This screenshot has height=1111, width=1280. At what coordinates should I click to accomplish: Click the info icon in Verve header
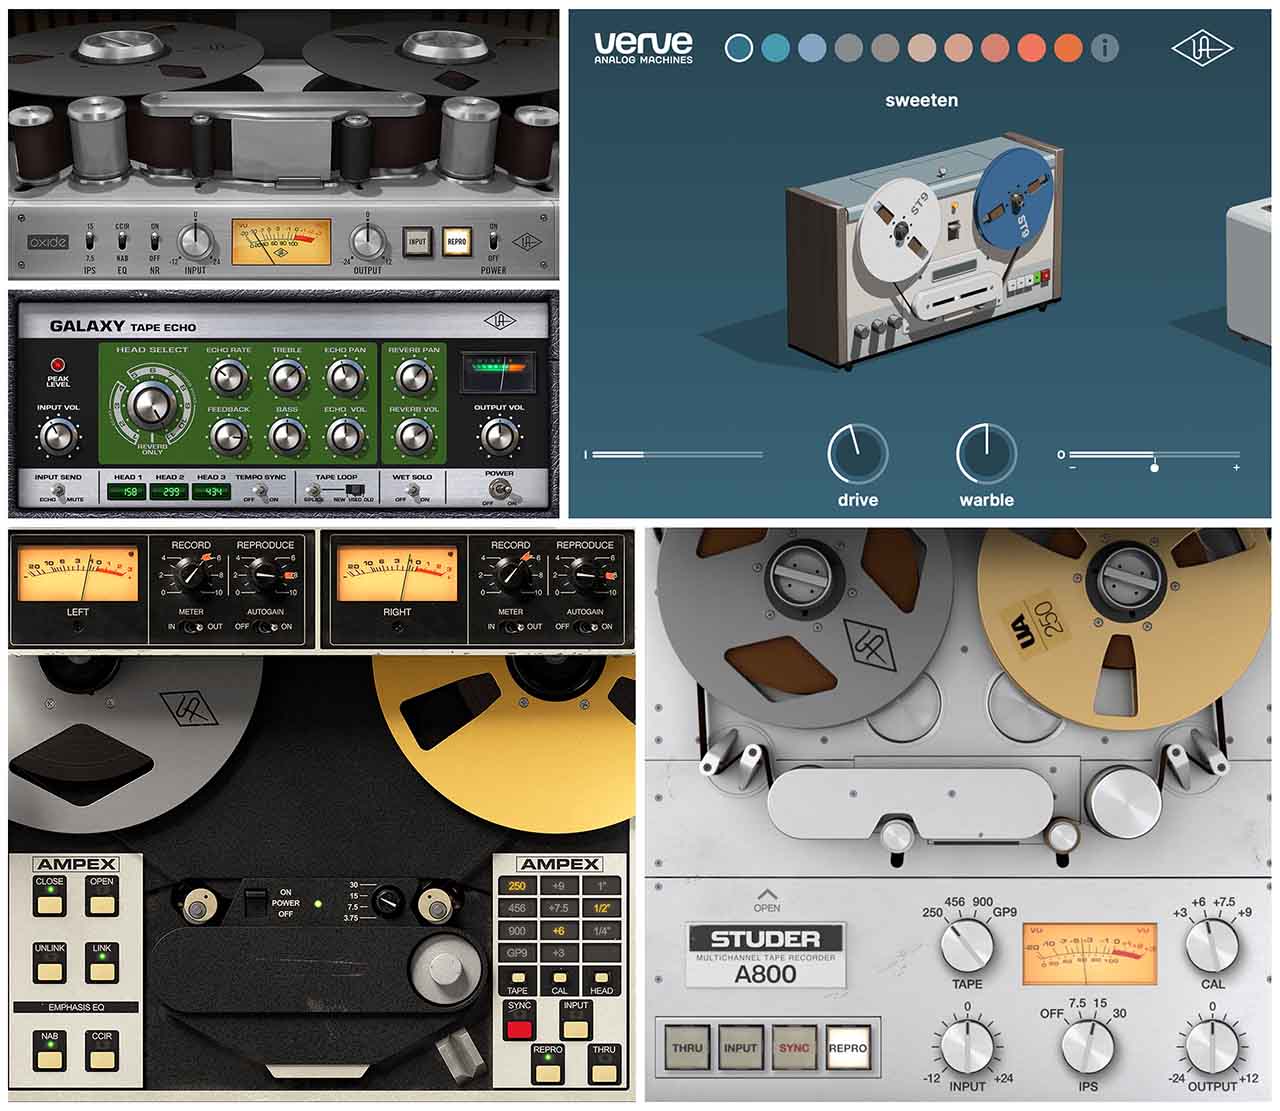1104,48
